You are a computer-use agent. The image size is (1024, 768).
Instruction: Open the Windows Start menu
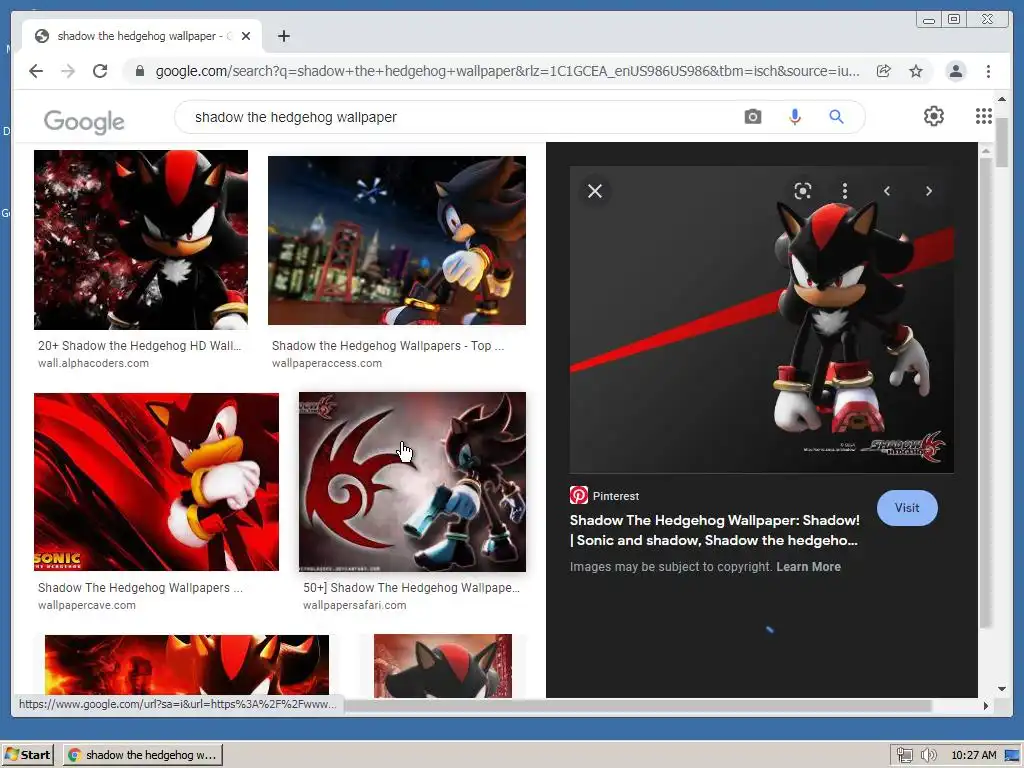tap(28, 755)
